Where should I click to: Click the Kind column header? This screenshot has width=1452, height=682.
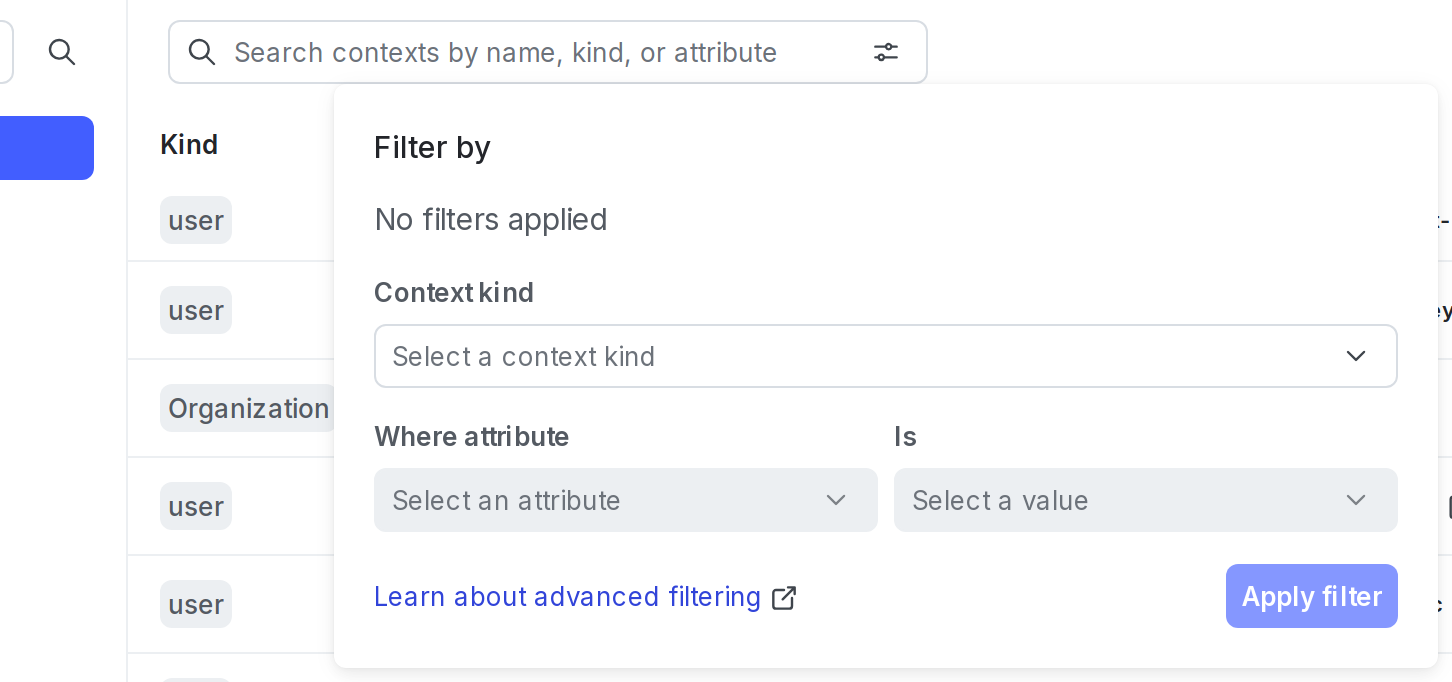tap(189, 144)
